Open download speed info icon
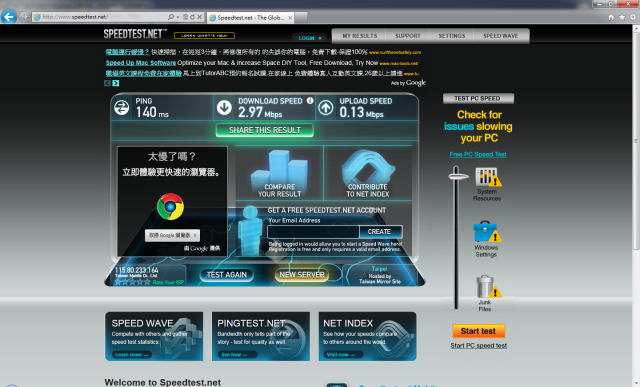 [x=310, y=100]
